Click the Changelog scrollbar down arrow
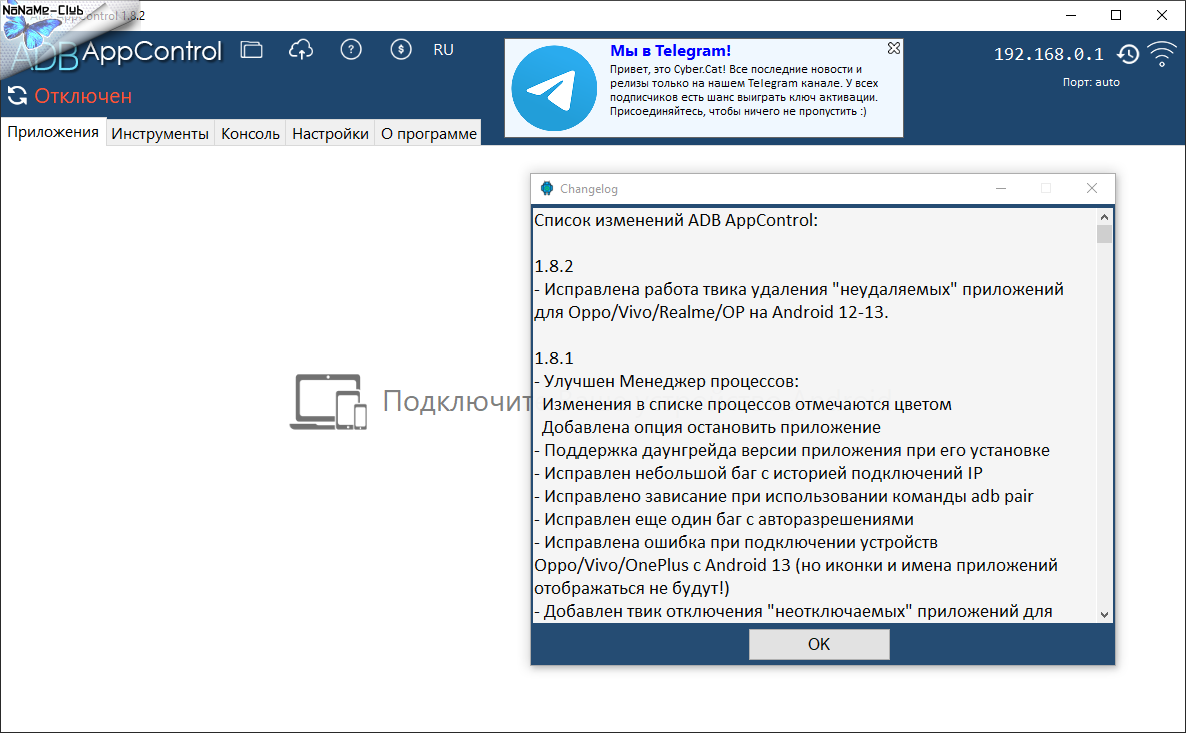Screen dimensions: 1186x733 click(x=1104, y=614)
